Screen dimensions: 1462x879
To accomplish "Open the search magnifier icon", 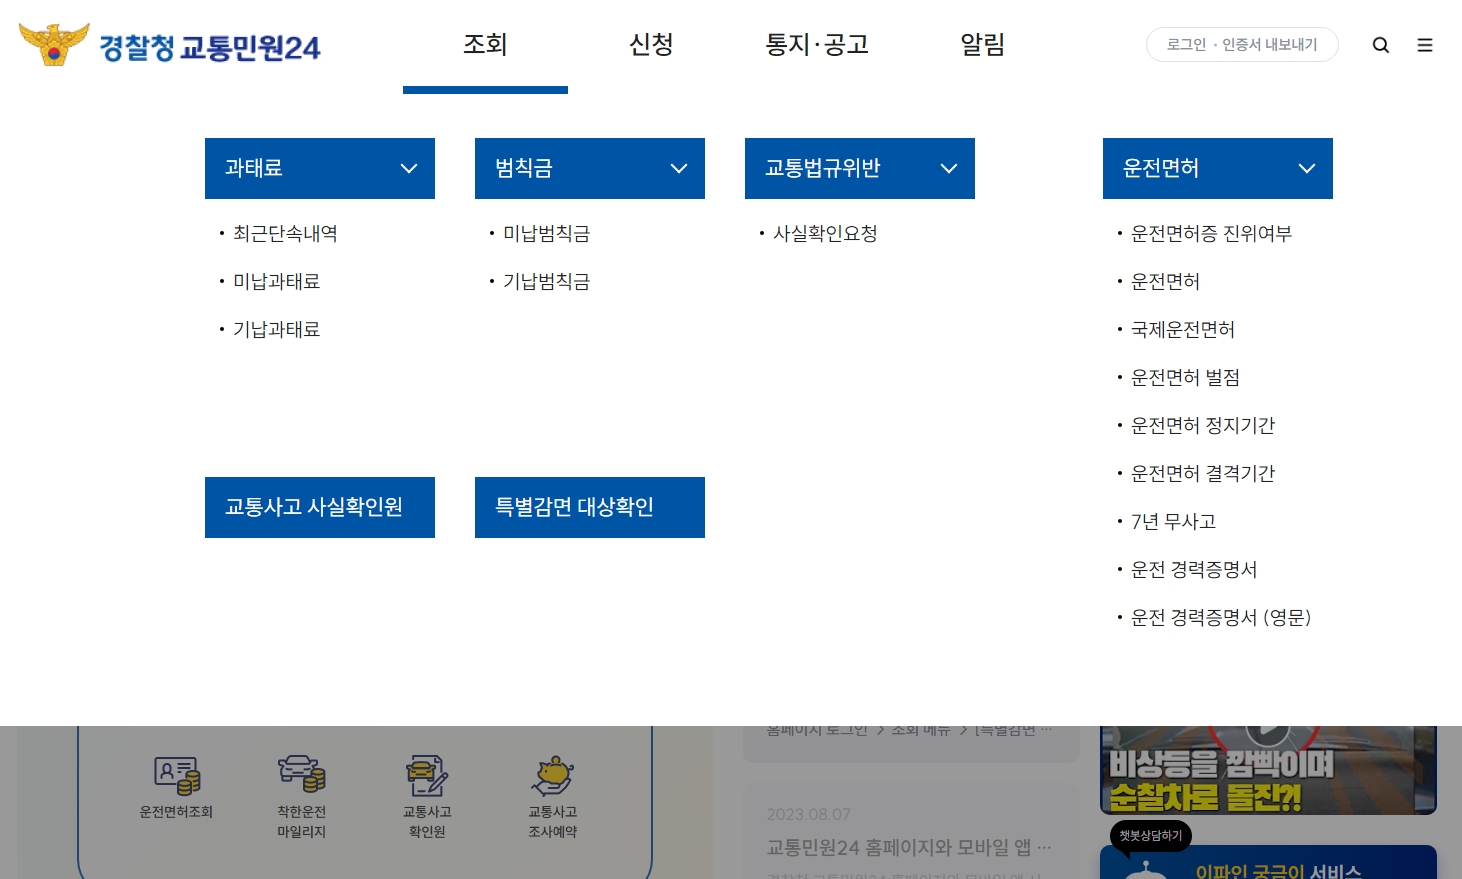I will point(1381,45).
